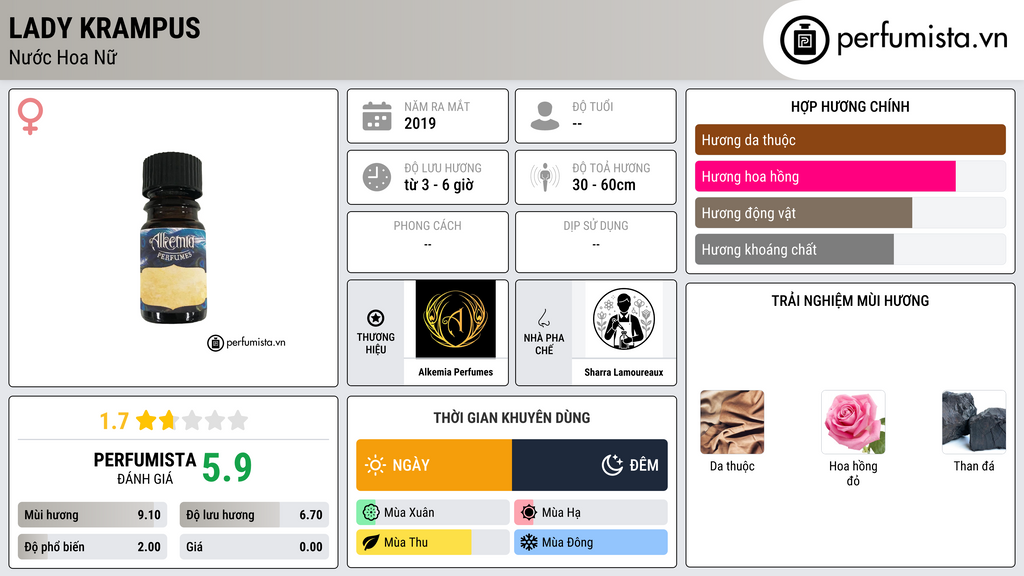Click the person icon beside Độ tuổi
This screenshot has height=576, width=1024.
[x=545, y=116]
